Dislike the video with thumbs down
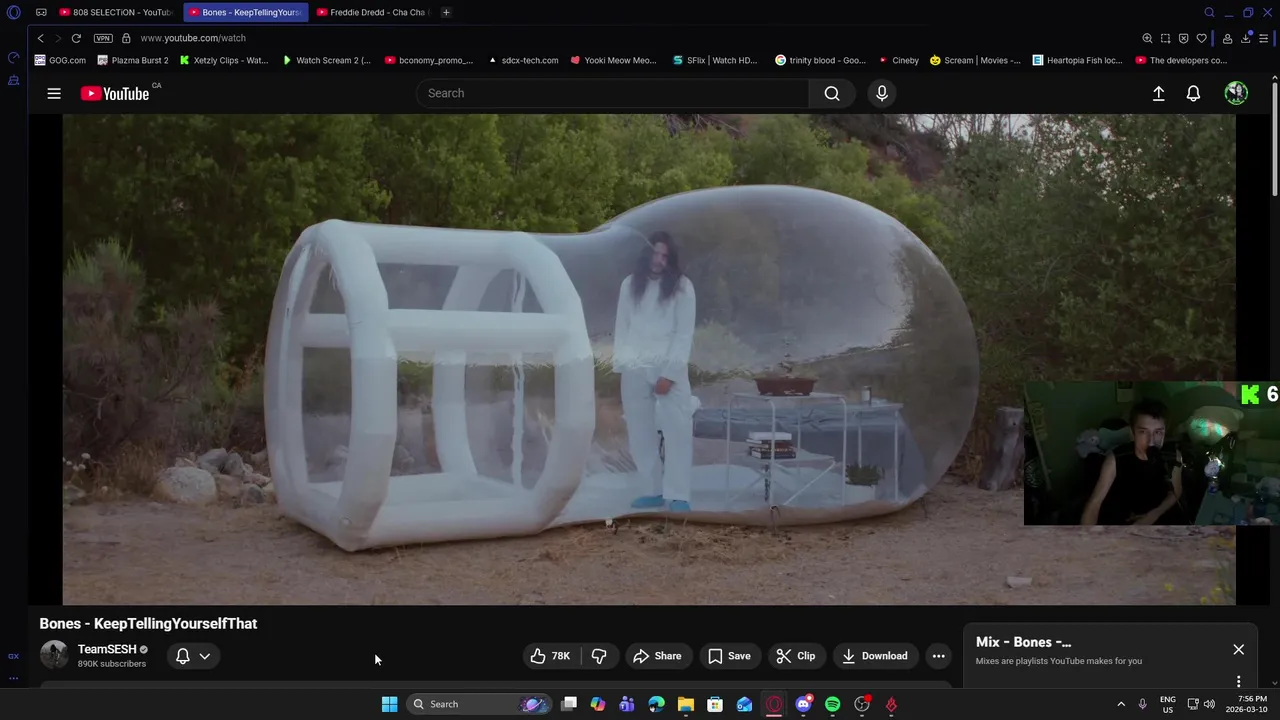This screenshot has width=1280, height=720. tap(599, 656)
